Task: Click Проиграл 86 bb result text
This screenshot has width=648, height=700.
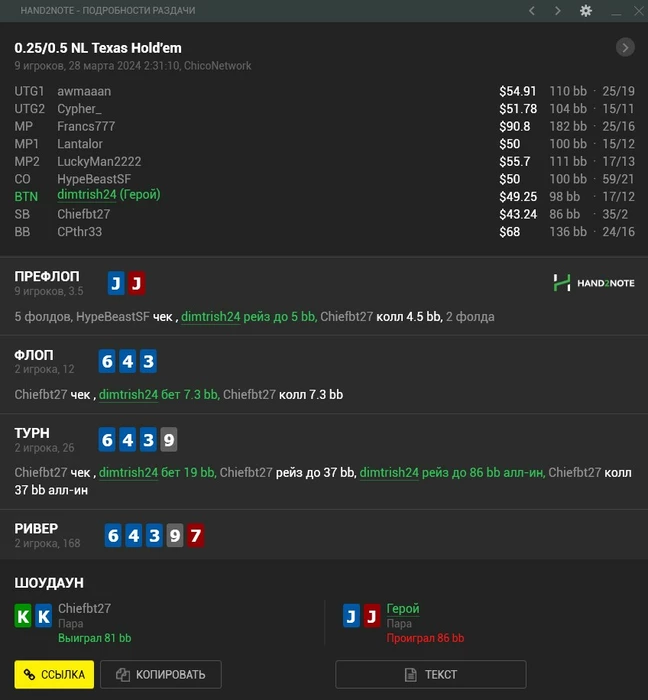Action: pyautogui.click(x=425, y=638)
